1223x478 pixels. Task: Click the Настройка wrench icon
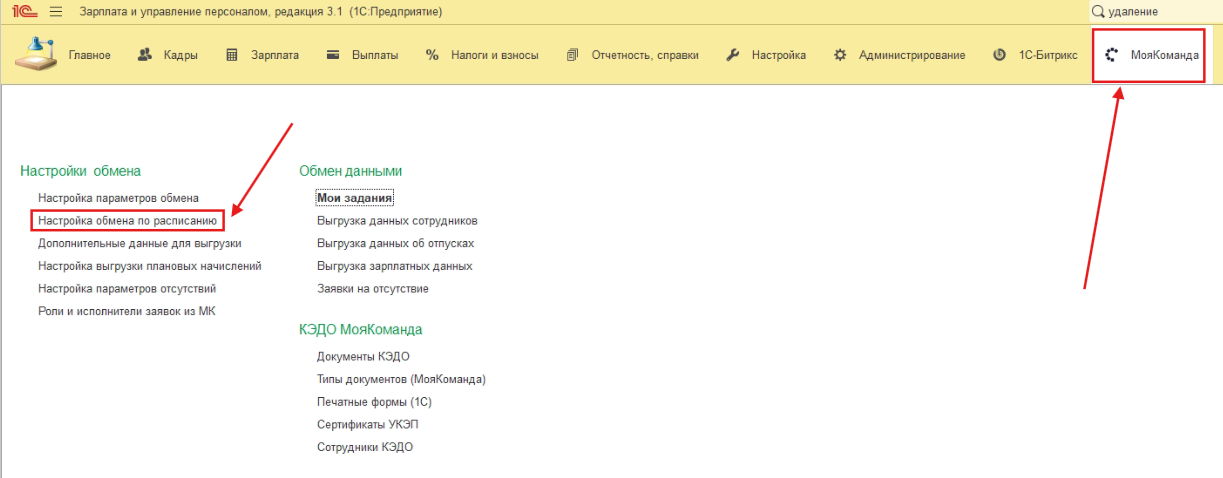click(x=732, y=55)
